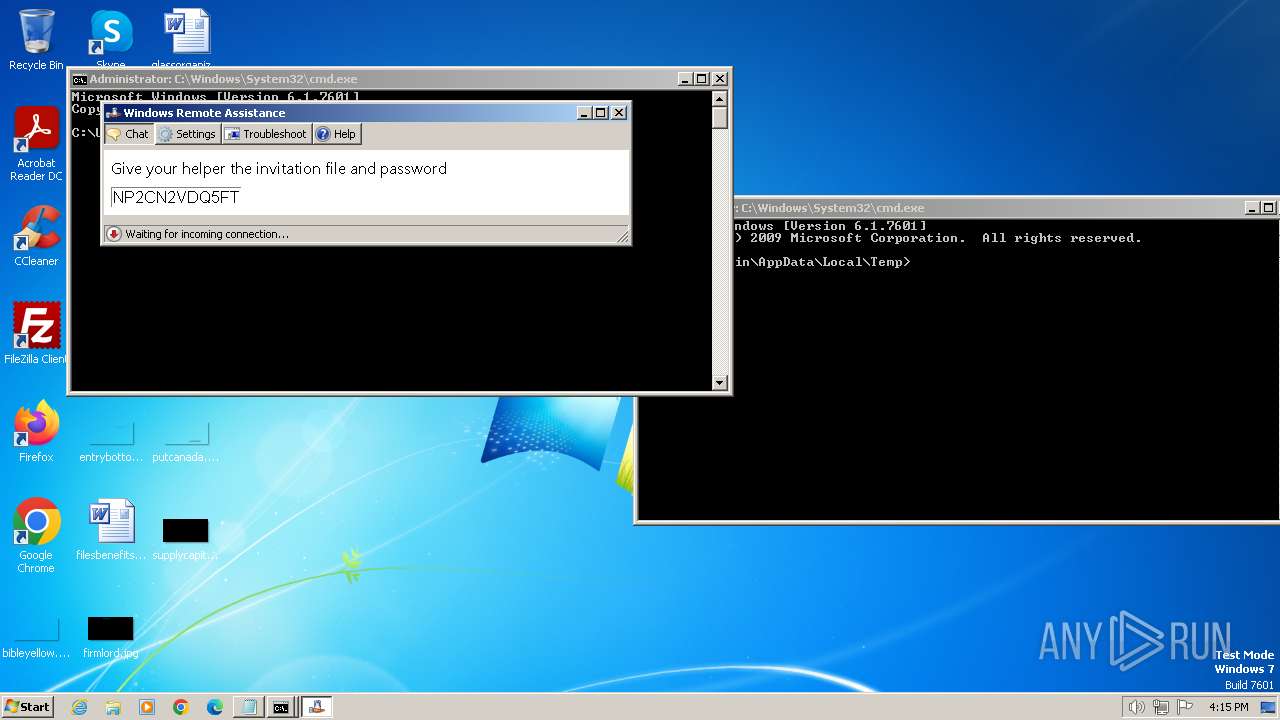Switch to cmd.exe taskbar button
1280x720 pixels.
282,707
